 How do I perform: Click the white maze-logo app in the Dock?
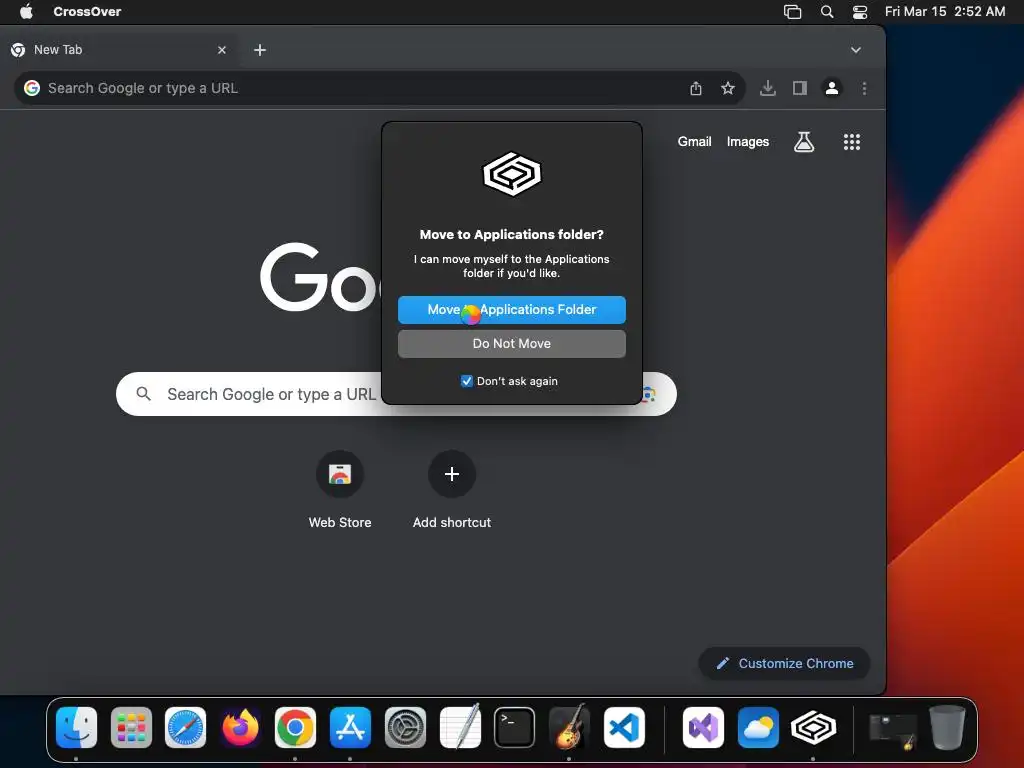tap(813, 728)
